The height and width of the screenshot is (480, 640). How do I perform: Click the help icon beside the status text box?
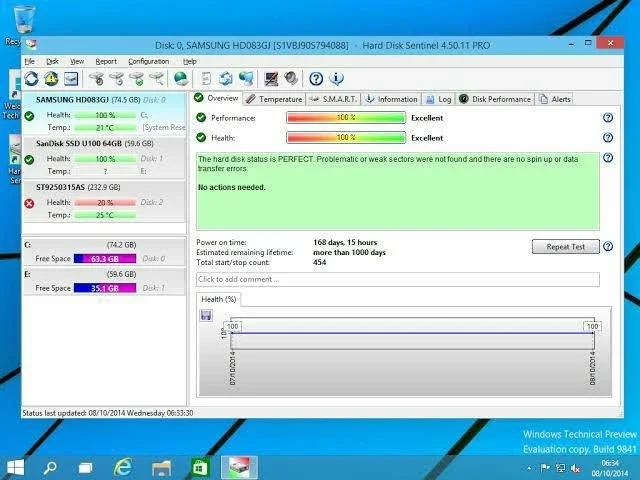click(x=608, y=158)
